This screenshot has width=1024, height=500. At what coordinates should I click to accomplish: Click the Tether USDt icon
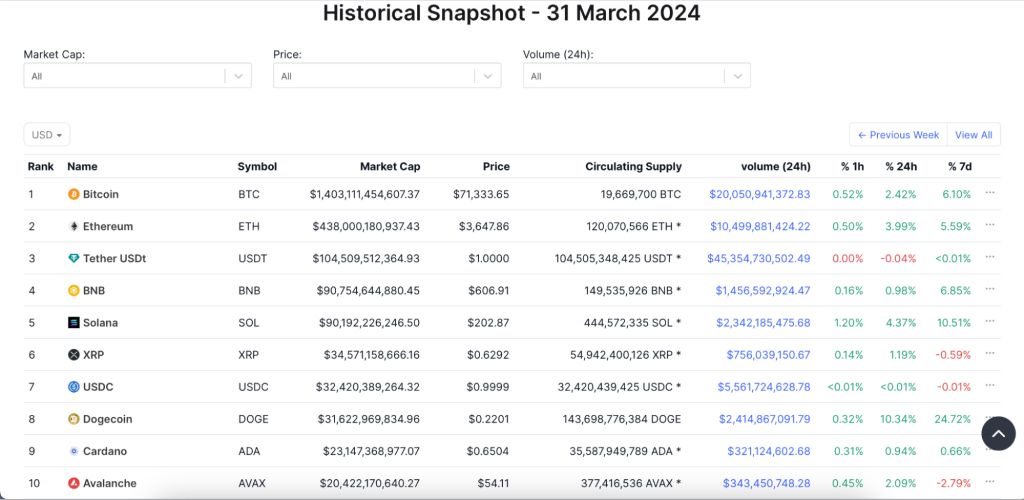point(73,259)
